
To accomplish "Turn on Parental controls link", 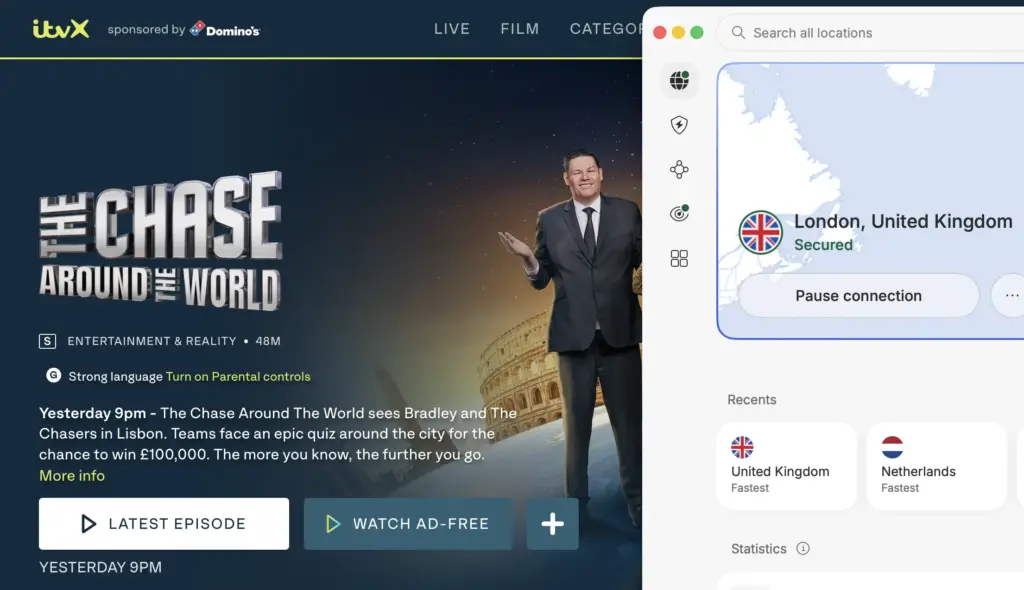I will pos(238,376).
